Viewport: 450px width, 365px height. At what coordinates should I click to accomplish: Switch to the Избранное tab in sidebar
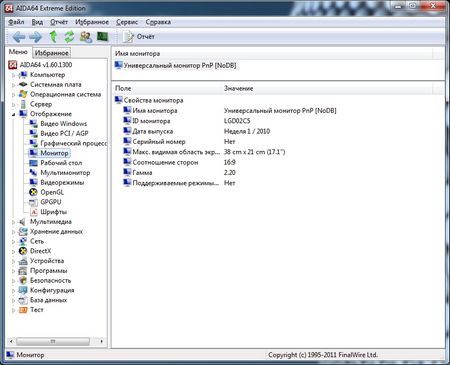click(x=51, y=53)
